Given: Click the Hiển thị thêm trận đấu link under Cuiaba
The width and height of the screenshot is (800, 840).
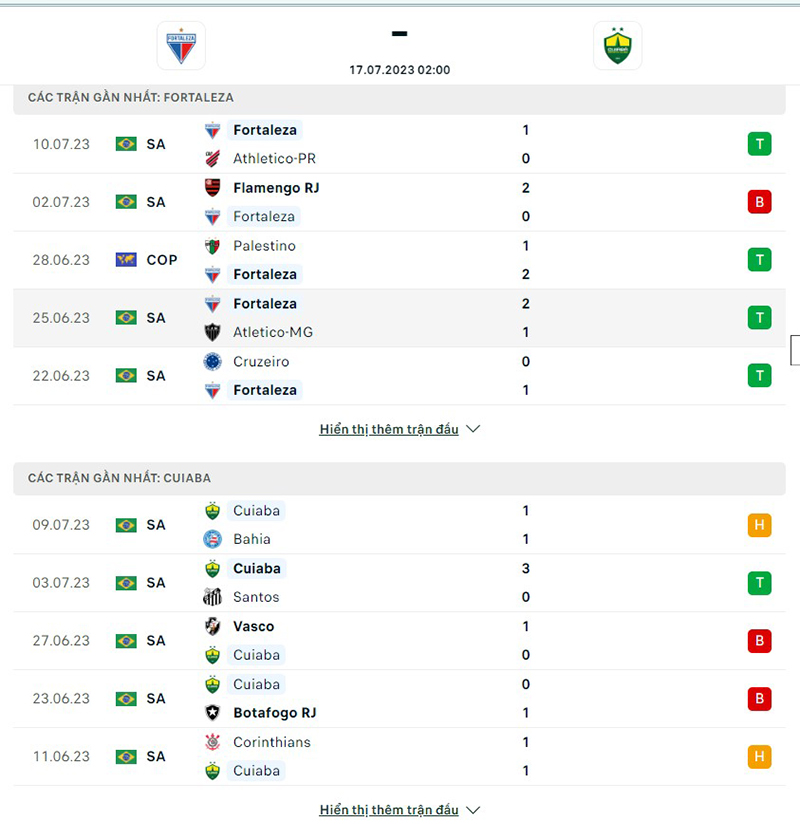Looking at the screenshot, I should [390, 809].
